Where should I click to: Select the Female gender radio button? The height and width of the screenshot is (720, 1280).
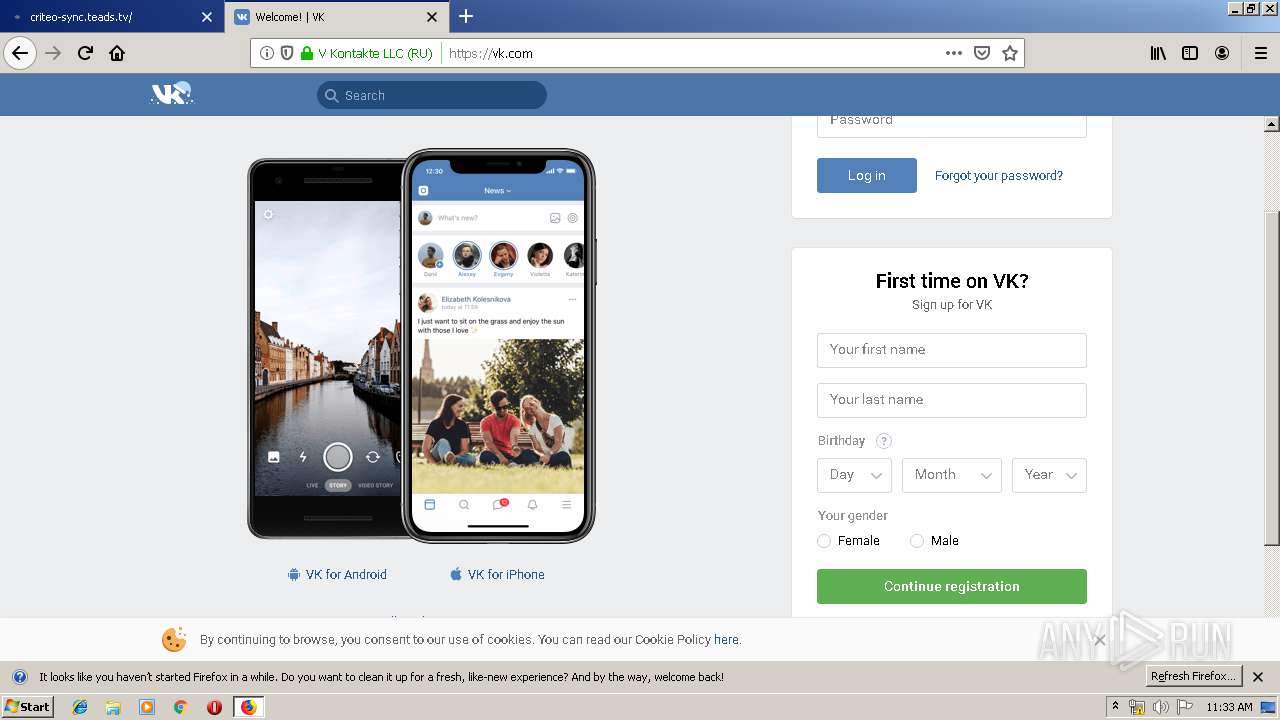click(824, 541)
